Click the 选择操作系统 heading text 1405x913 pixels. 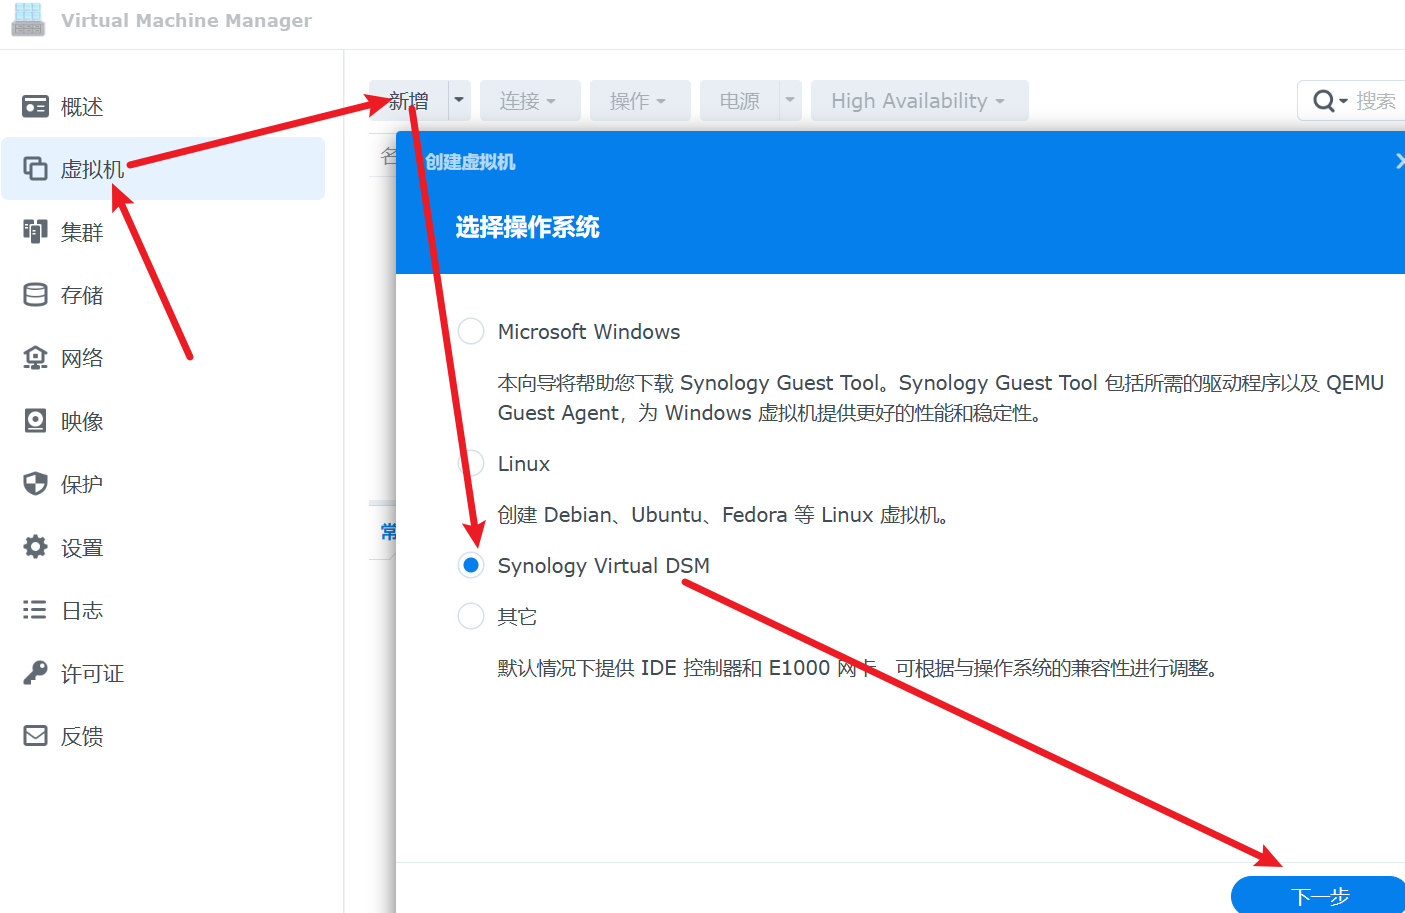527,227
